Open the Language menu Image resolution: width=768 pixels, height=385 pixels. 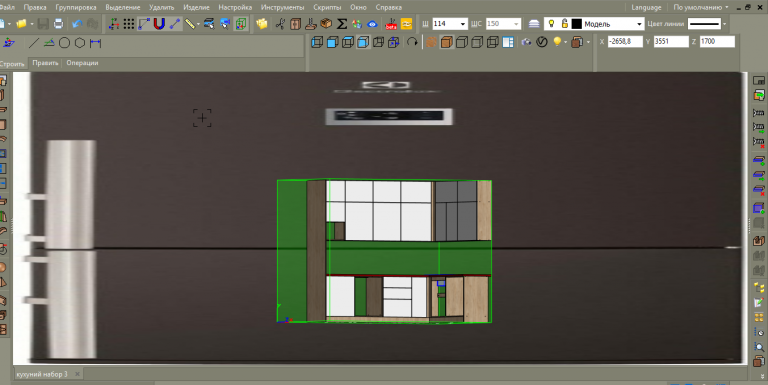coord(646,7)
